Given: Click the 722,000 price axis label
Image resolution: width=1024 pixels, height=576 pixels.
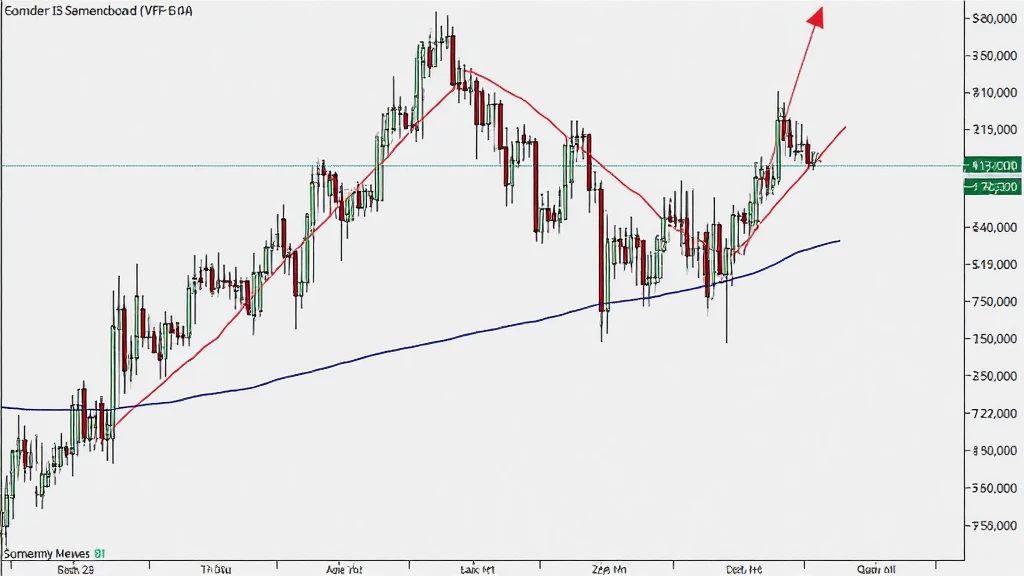Looking at the screenshot, I should click(995, 413).
